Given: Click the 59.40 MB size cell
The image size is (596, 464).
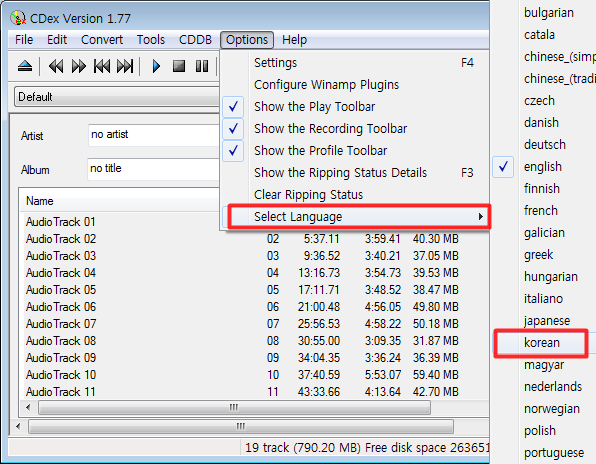Looking at the screenshot, I should point(436,375).
